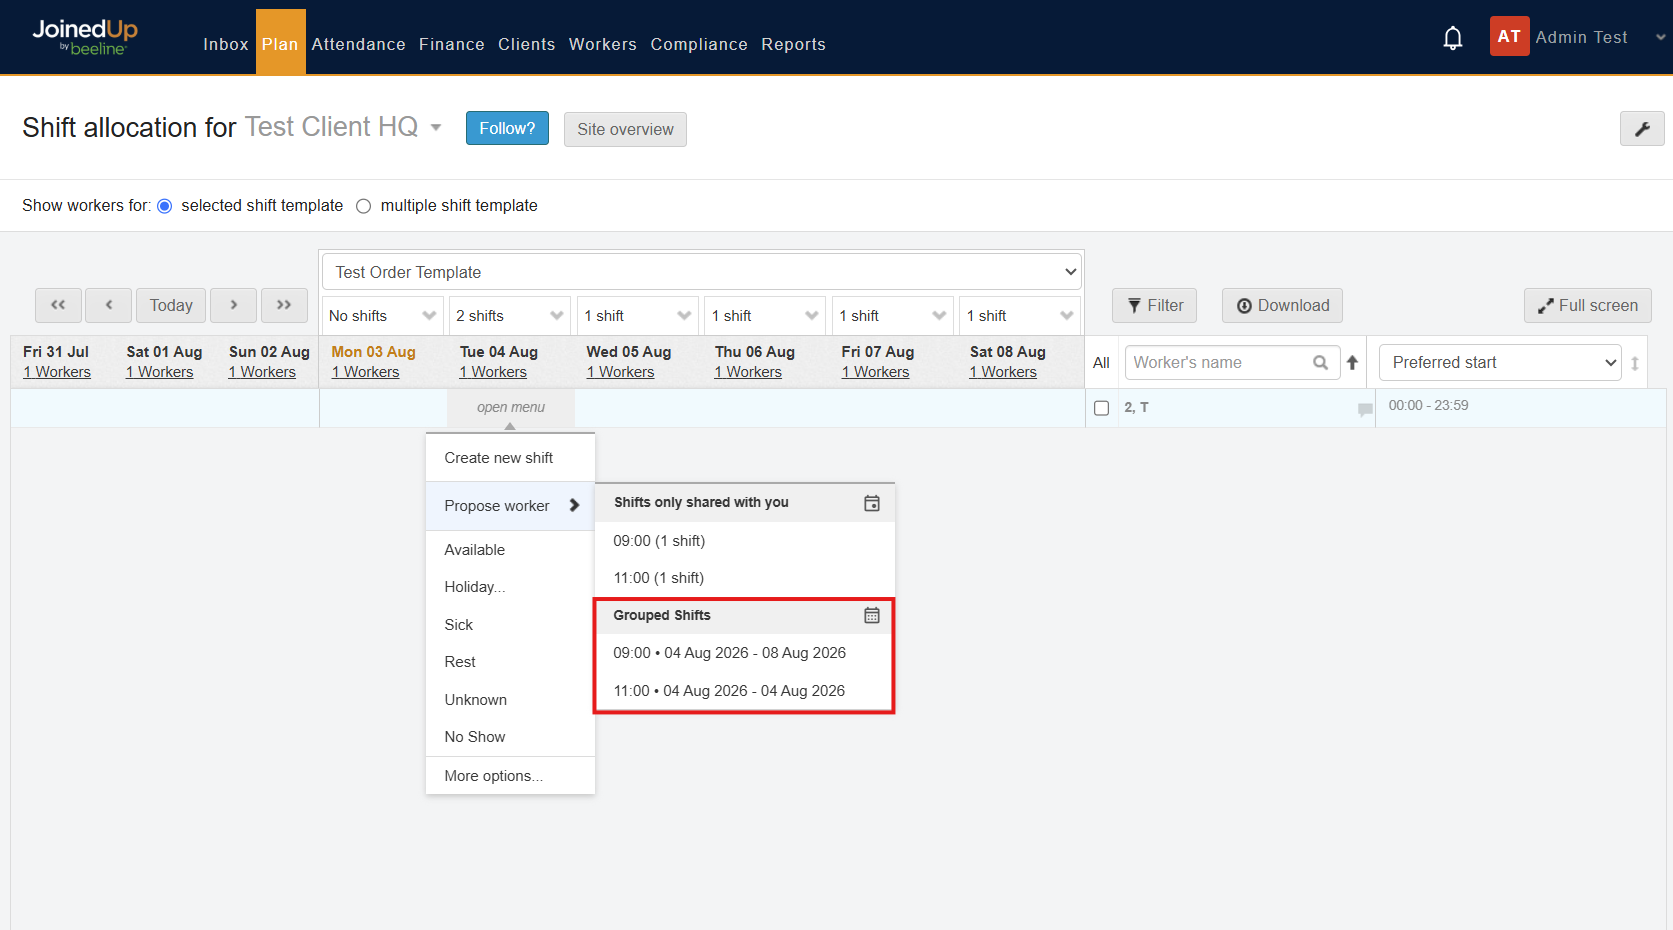Click calendar icon beside Shifts only shared
This screenshot has width=1673, height=930.
coord(872,503)
